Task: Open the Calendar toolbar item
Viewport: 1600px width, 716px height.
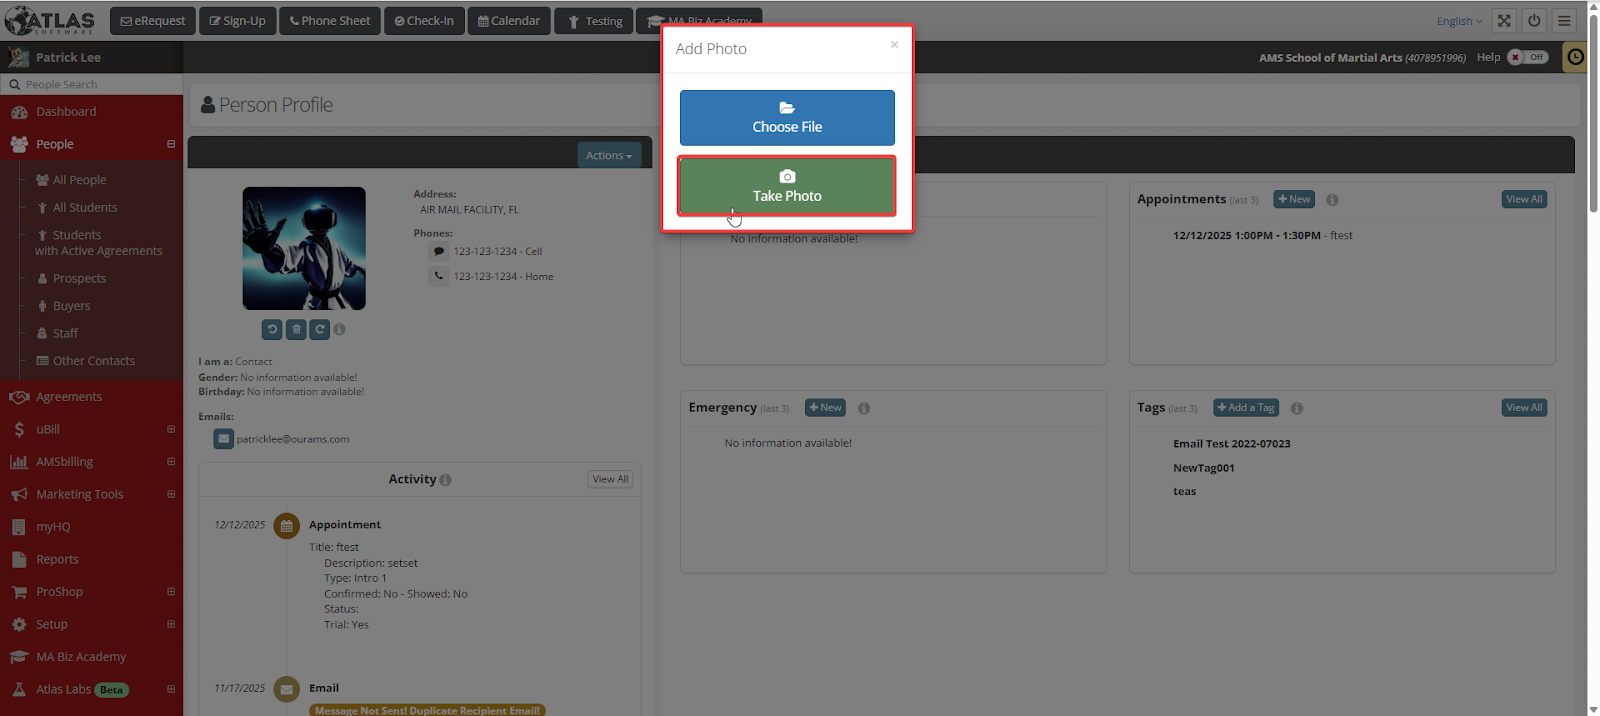Action: (509, 21)
